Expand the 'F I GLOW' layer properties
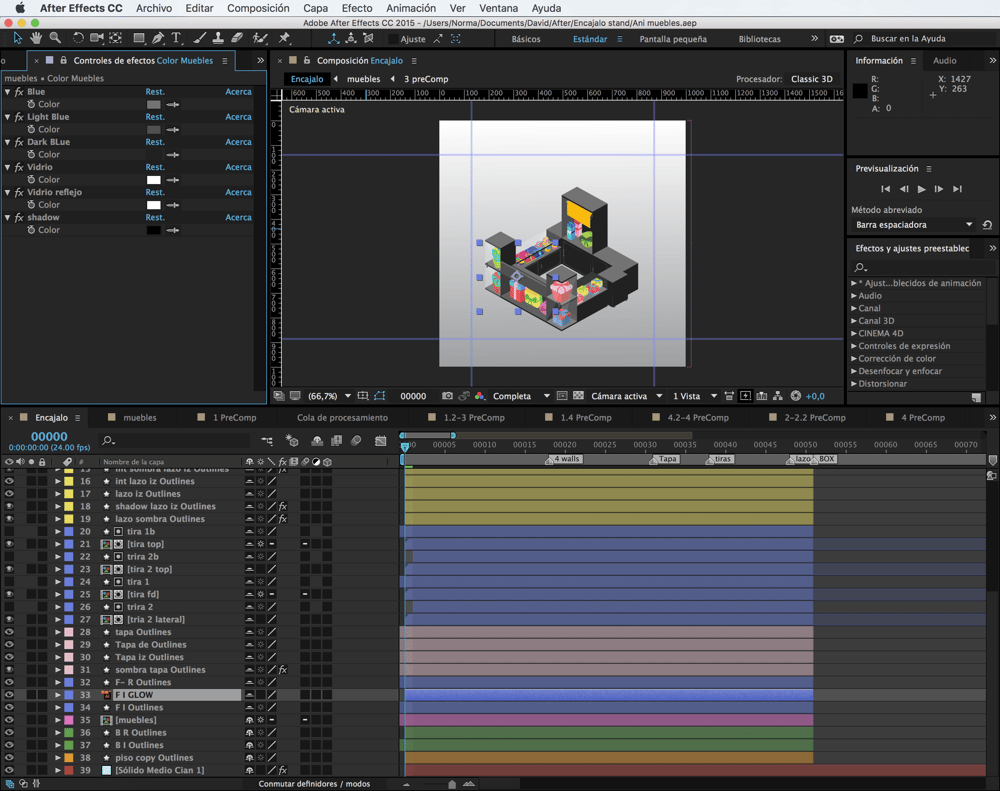The height and width of the screenshot is (791, 1000). tap(57, 695)
